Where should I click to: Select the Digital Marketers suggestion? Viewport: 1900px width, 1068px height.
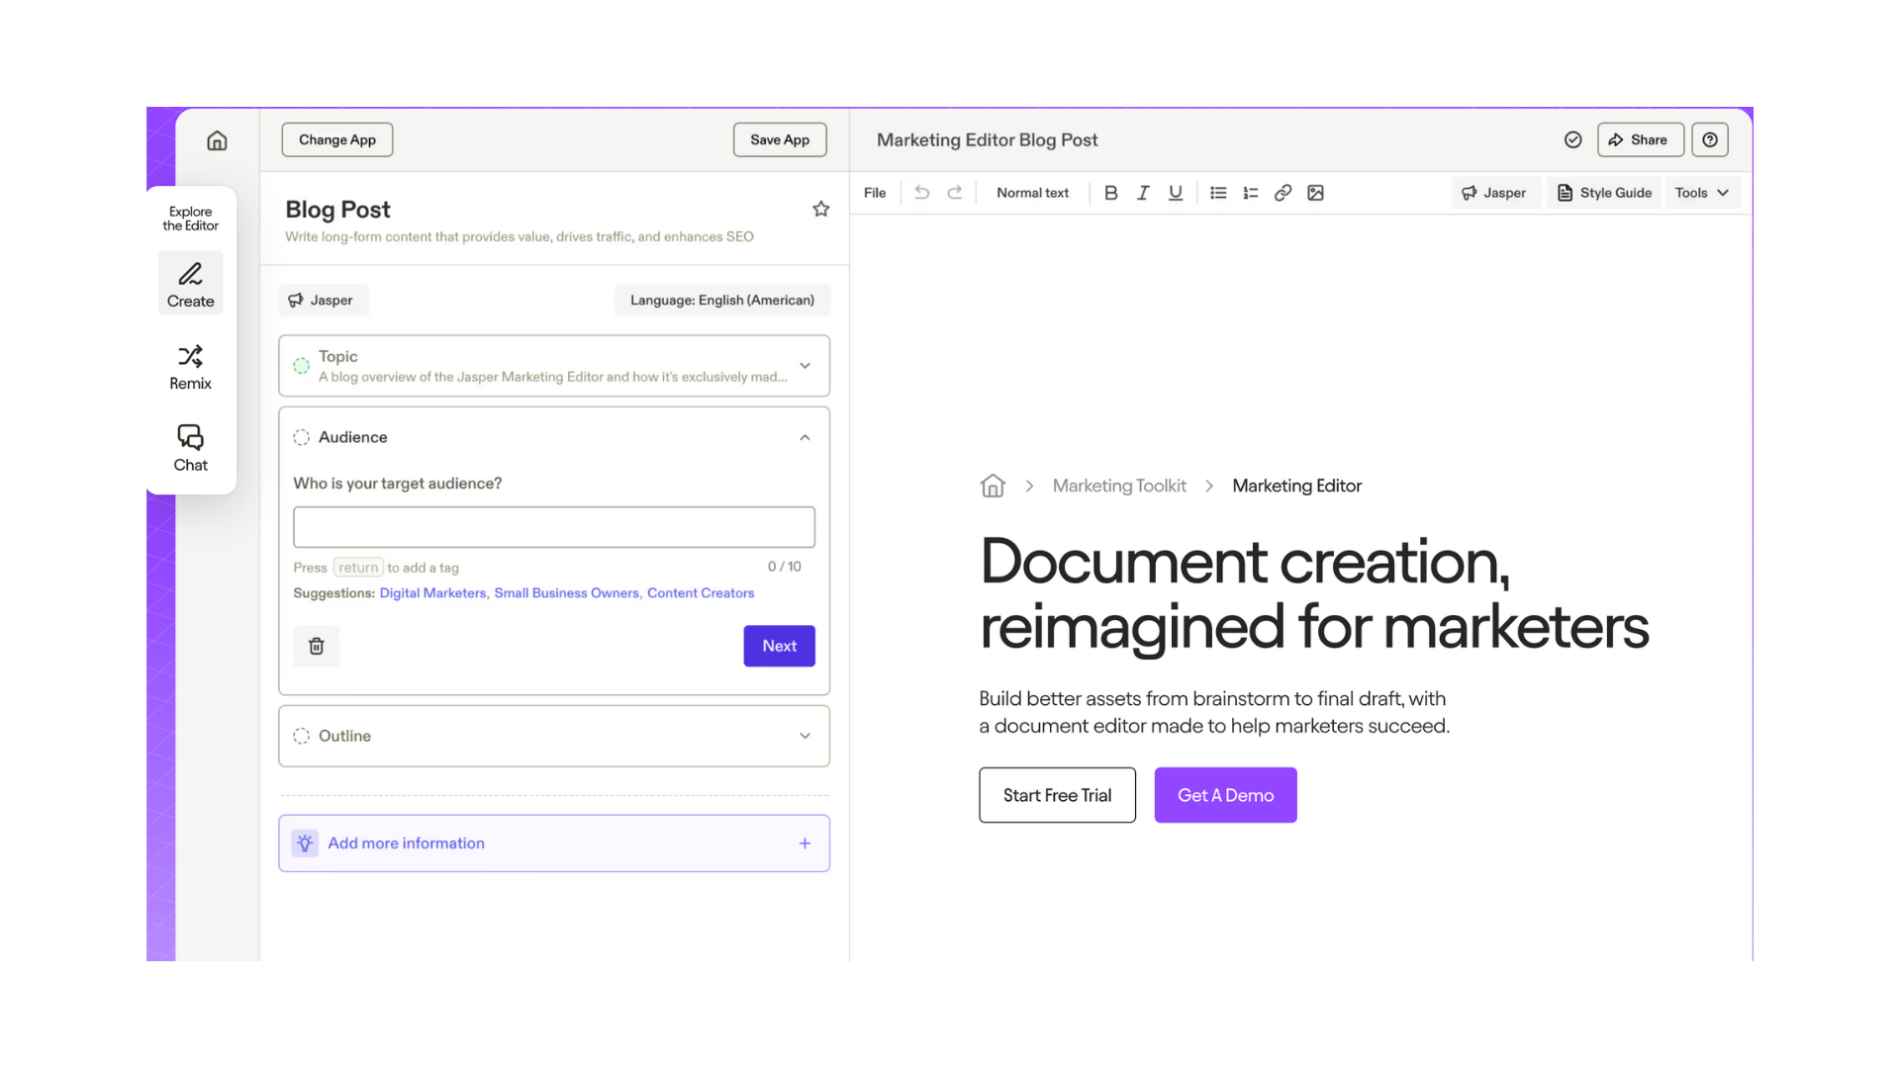(432, 593)
